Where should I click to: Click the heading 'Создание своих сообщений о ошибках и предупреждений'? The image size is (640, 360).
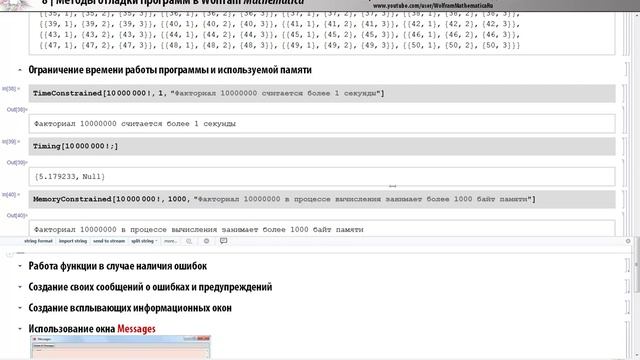pyautogui.click(x=150, y=287)
